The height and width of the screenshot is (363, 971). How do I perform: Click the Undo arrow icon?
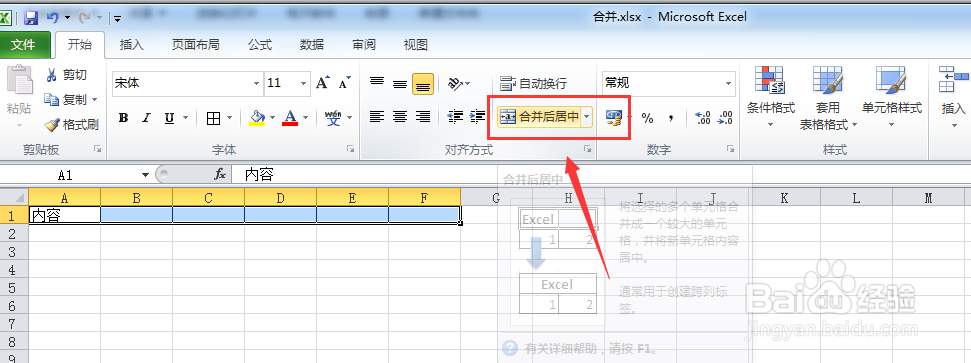[x=53, y=18]
